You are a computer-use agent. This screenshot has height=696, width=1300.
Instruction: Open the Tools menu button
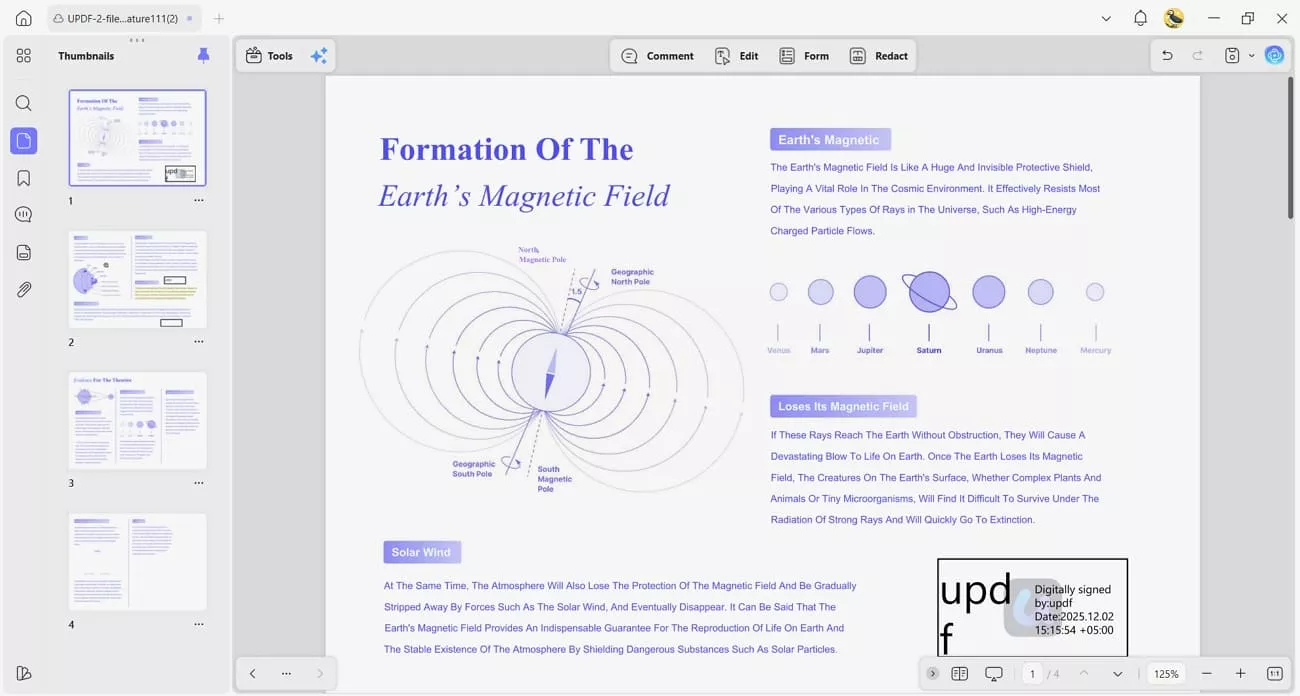point(268,56)
